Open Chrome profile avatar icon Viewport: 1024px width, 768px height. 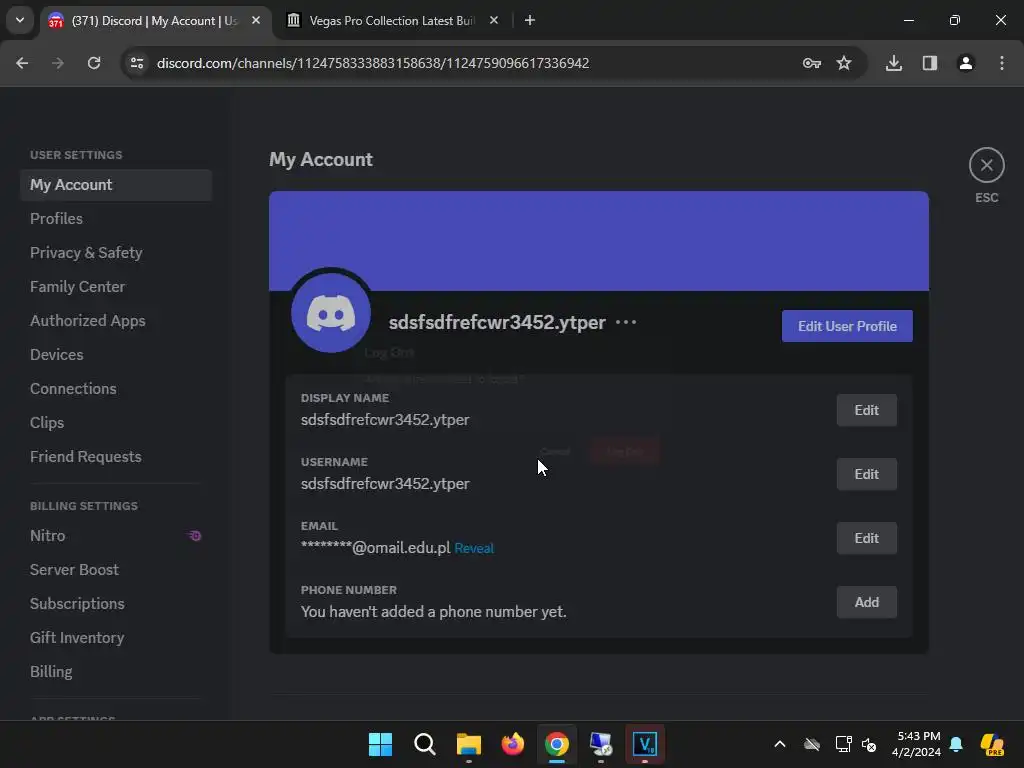point(966,63)
